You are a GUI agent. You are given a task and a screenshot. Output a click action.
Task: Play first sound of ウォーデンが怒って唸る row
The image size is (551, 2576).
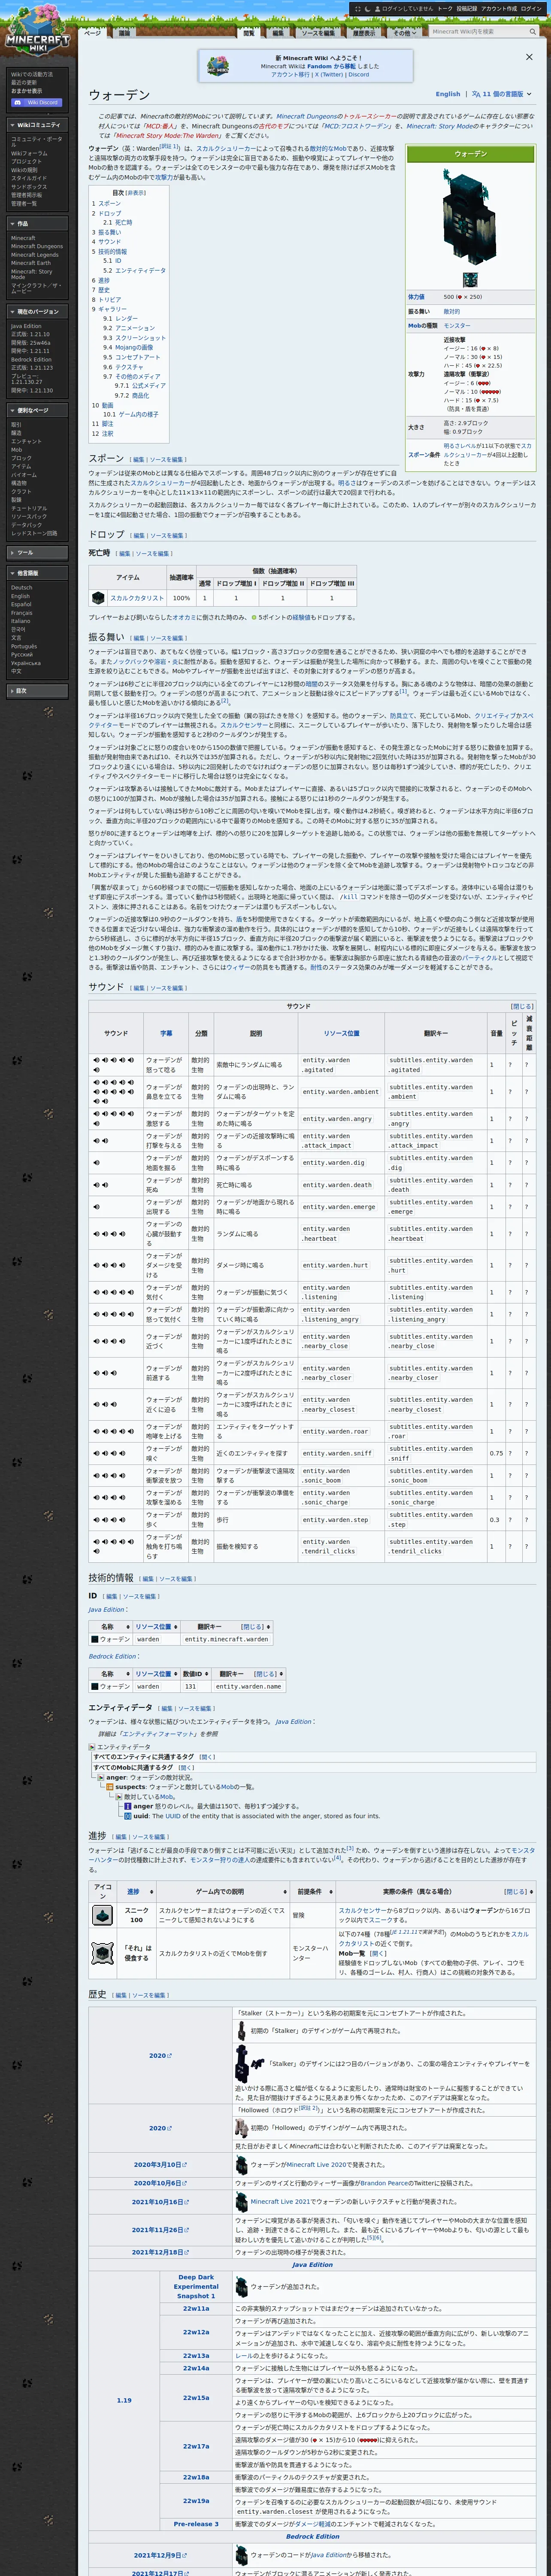click(97, 1060)
